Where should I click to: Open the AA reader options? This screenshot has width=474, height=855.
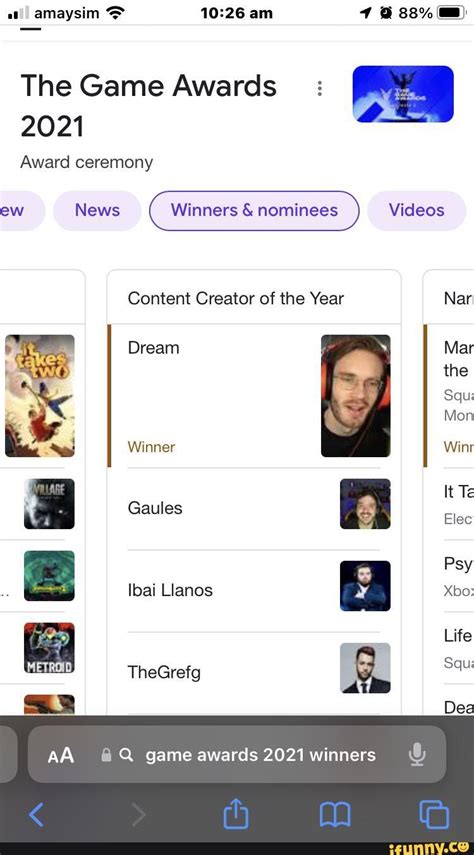[x=61, y=755]
